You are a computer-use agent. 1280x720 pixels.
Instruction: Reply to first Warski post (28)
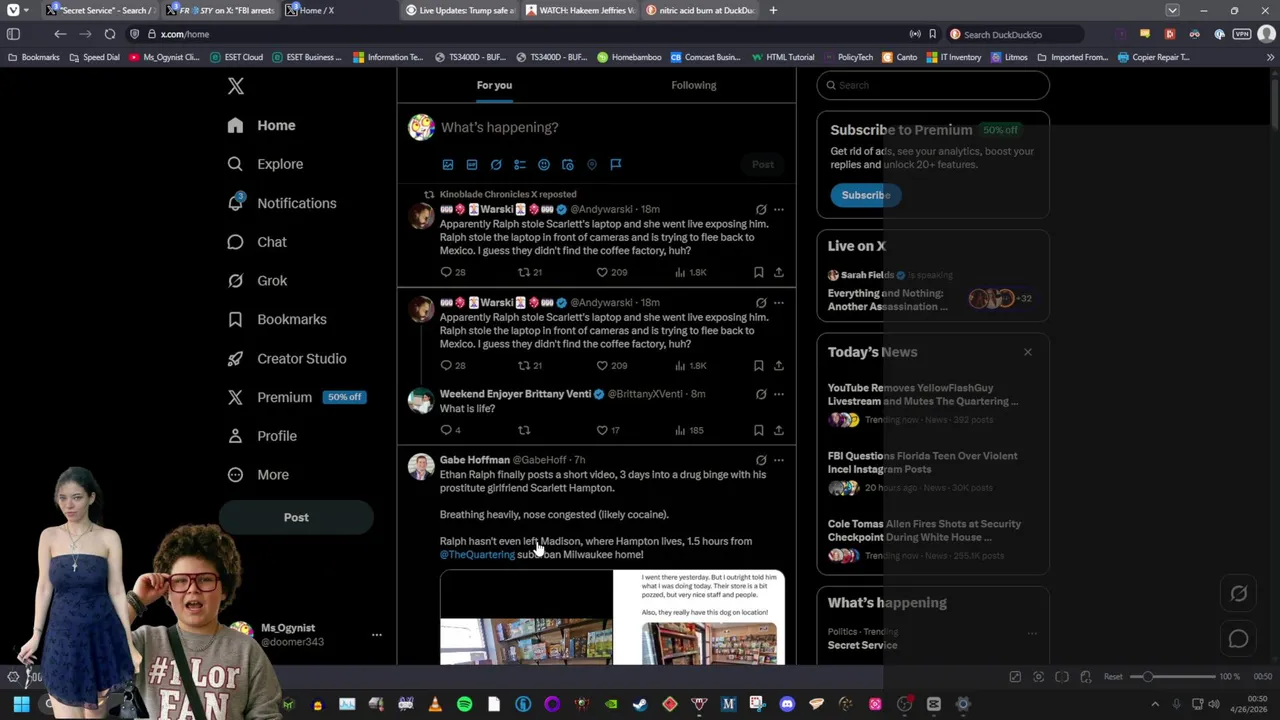tap(452, 272)
